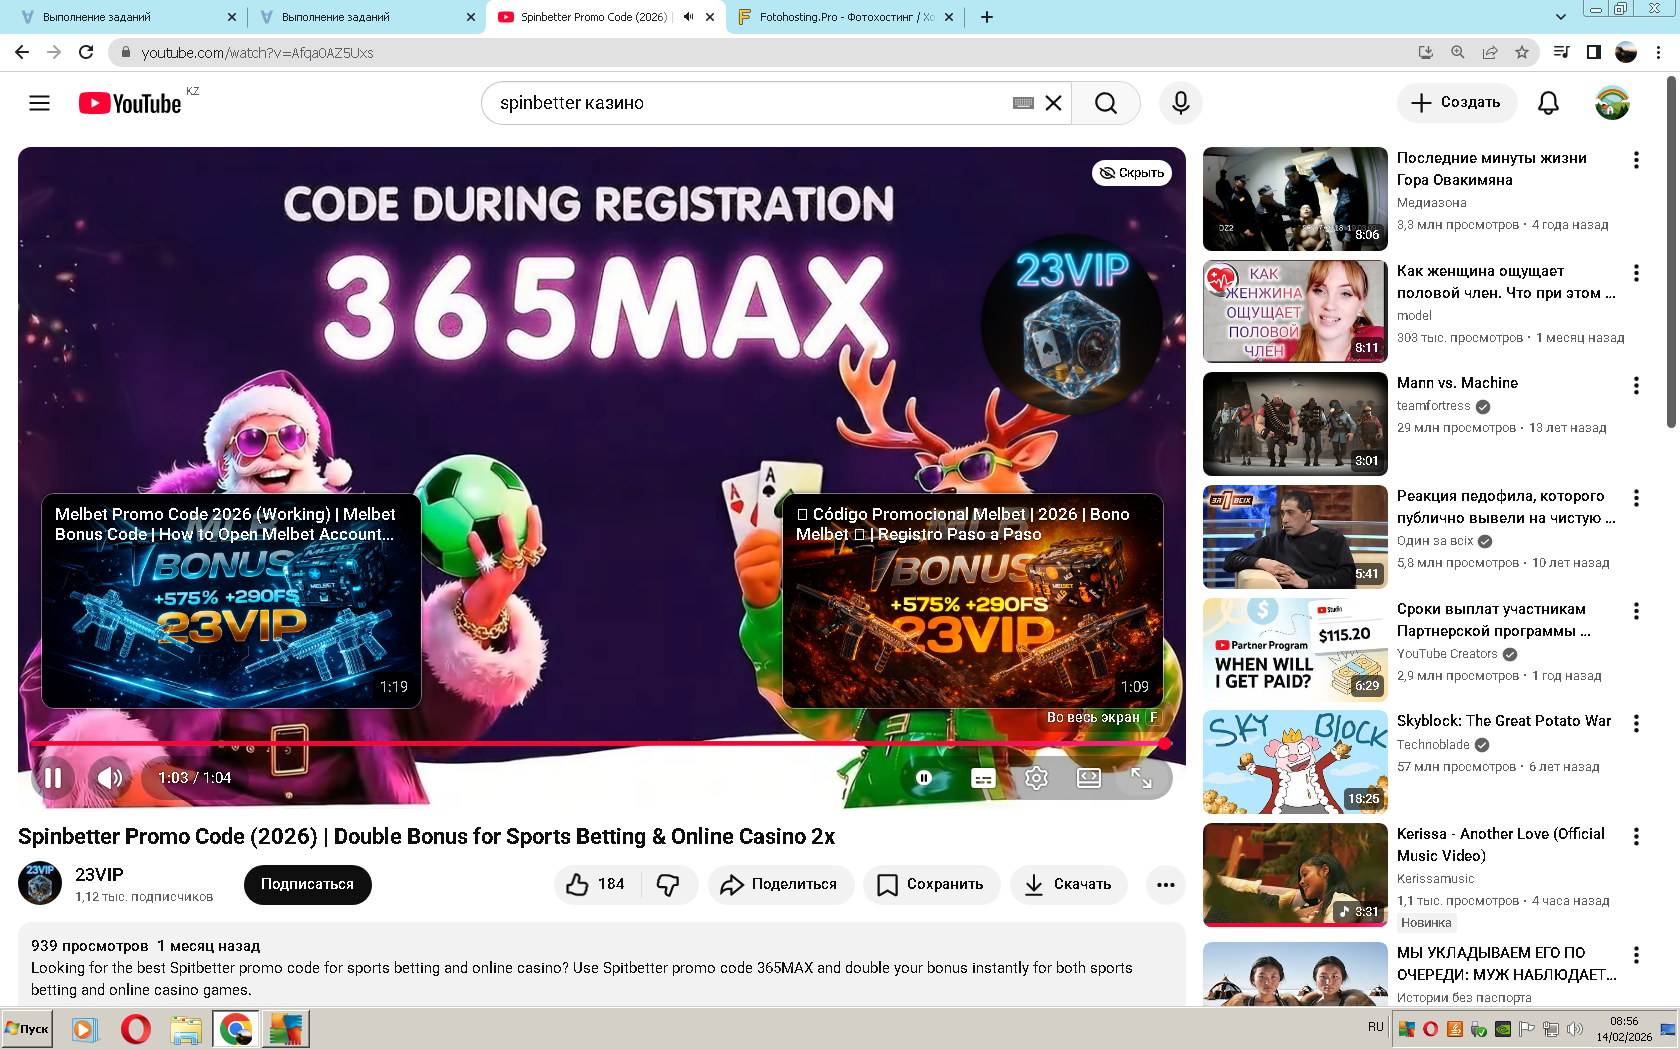
Task: Open the on-screen keyboard in search box
Action: 1023,103
